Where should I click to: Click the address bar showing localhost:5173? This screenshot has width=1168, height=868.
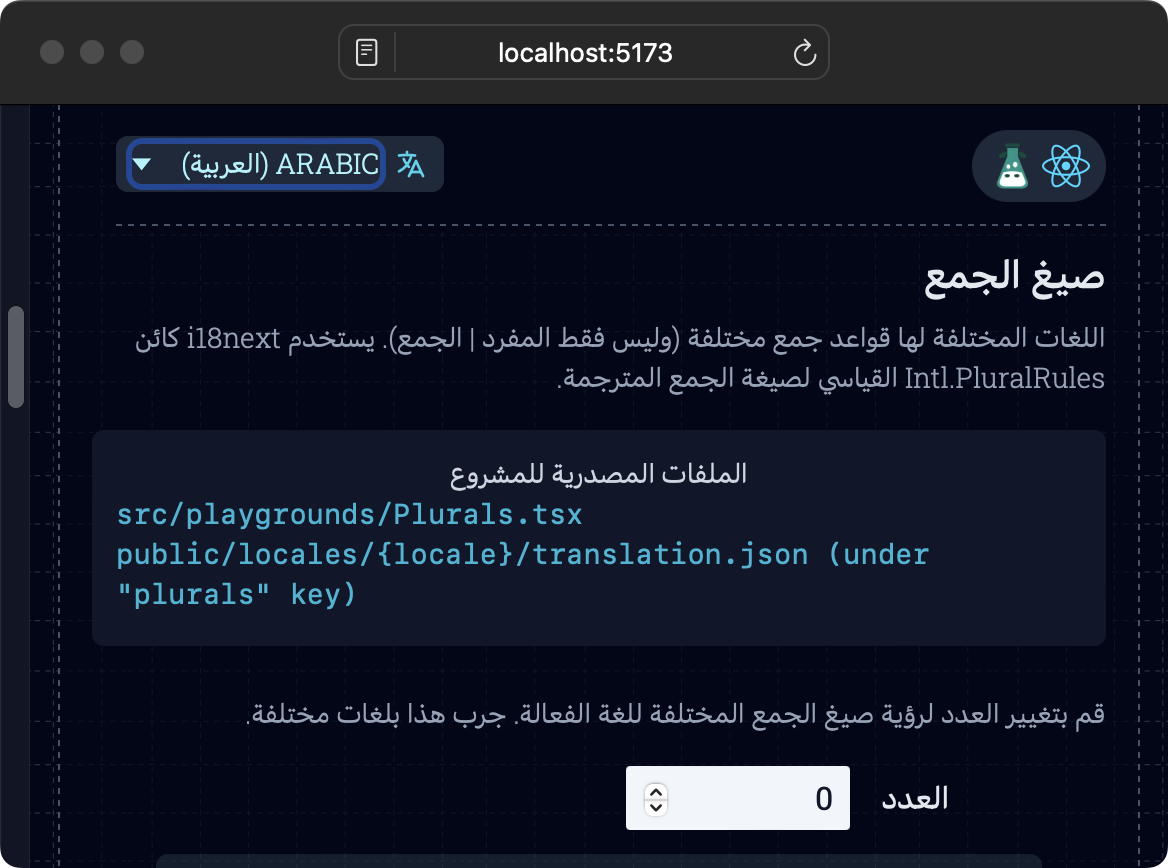[584, 52]
